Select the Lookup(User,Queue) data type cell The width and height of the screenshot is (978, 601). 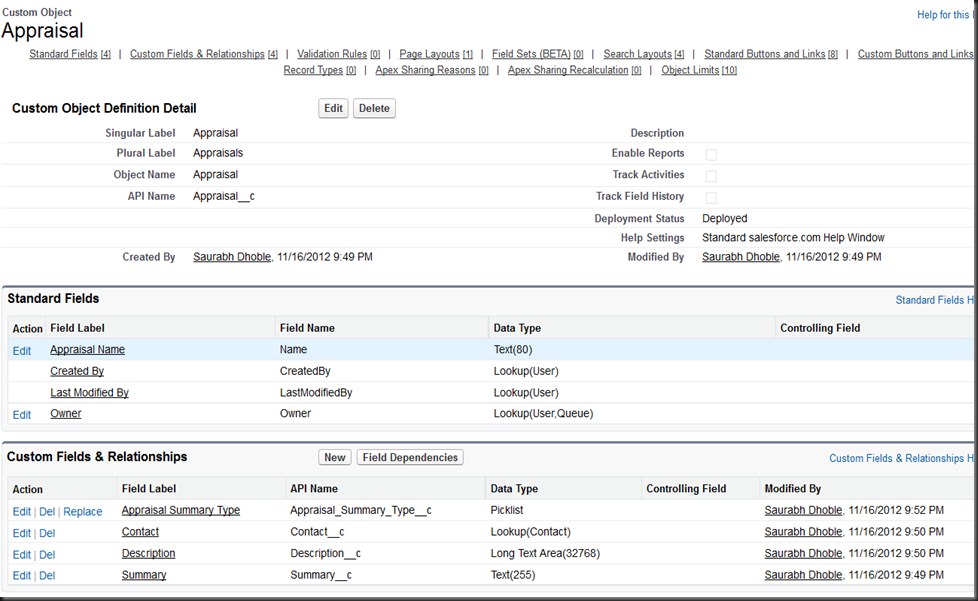click(x=543, y=414)
